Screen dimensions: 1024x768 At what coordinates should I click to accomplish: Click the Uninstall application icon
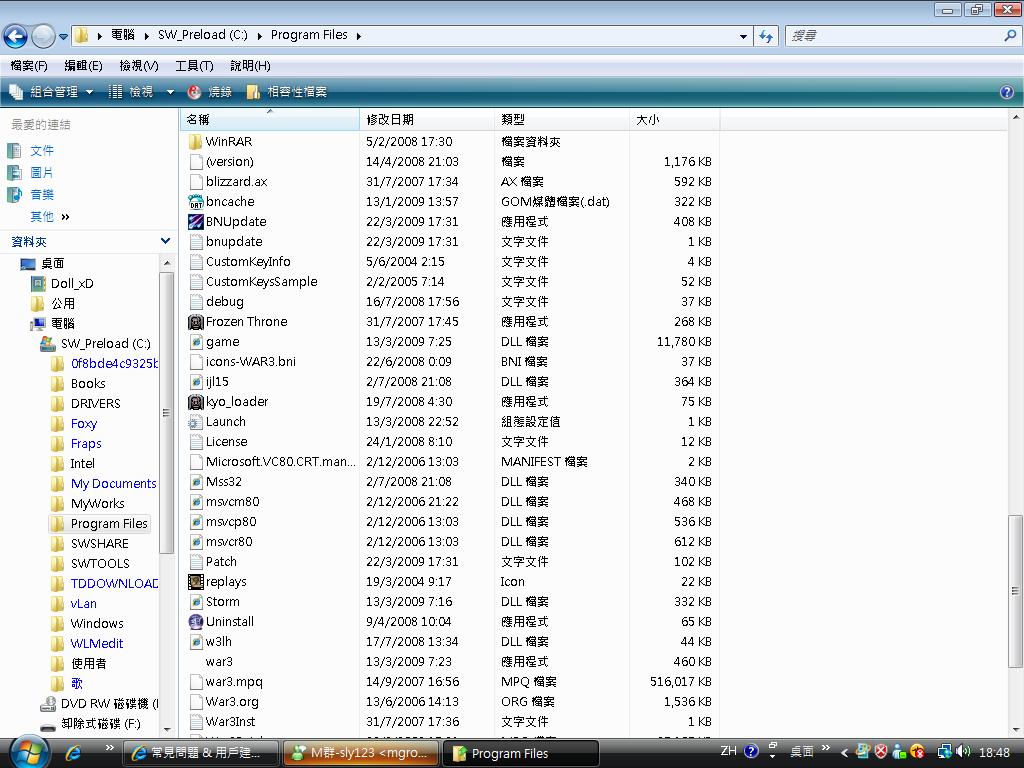pyautogui.click(x=196, y=622)
